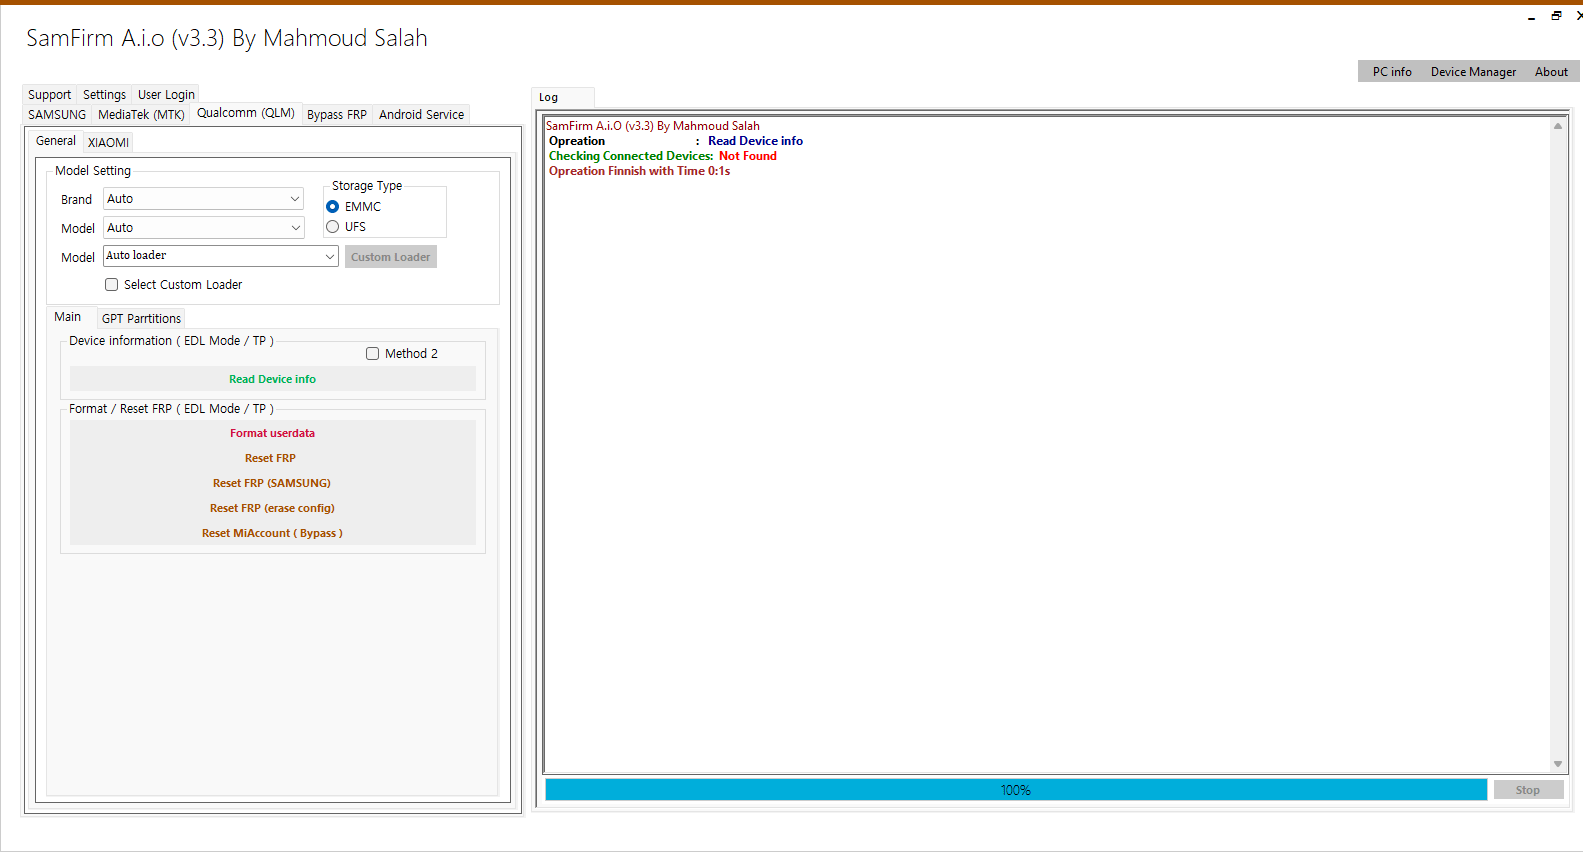1583x852 pixels.
Task: Click the Custom Loader button
Action: point(391,257)
